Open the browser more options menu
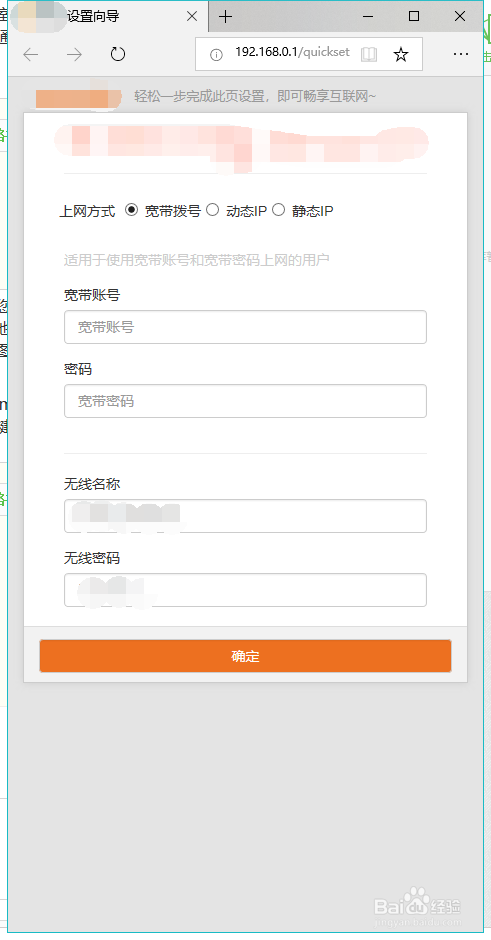491x940 pixels. click(460, 55)
